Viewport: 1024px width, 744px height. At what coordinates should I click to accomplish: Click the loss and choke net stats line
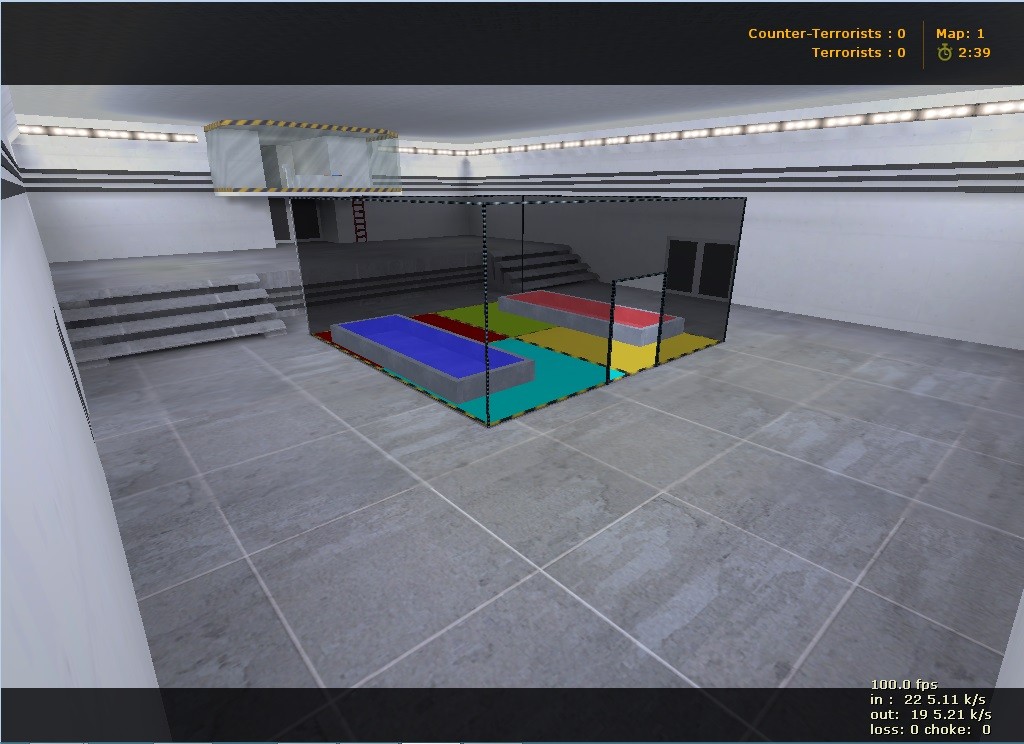point(930,730)
